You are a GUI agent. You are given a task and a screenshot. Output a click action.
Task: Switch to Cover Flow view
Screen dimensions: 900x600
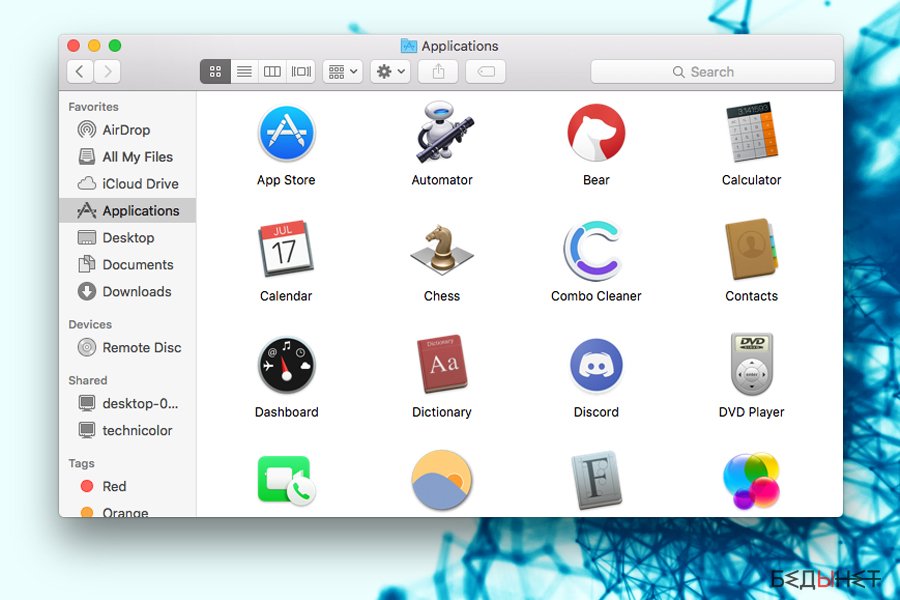point(301,72)
